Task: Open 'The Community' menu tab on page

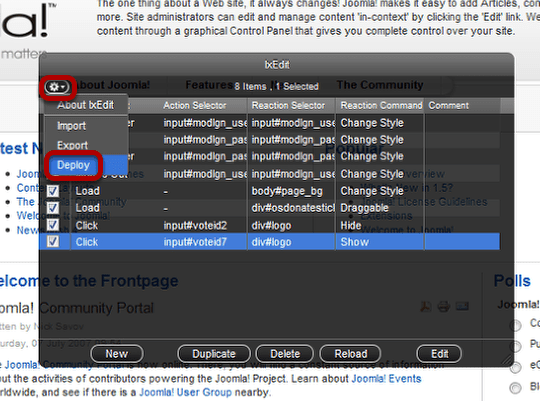Action: [380, 85]
